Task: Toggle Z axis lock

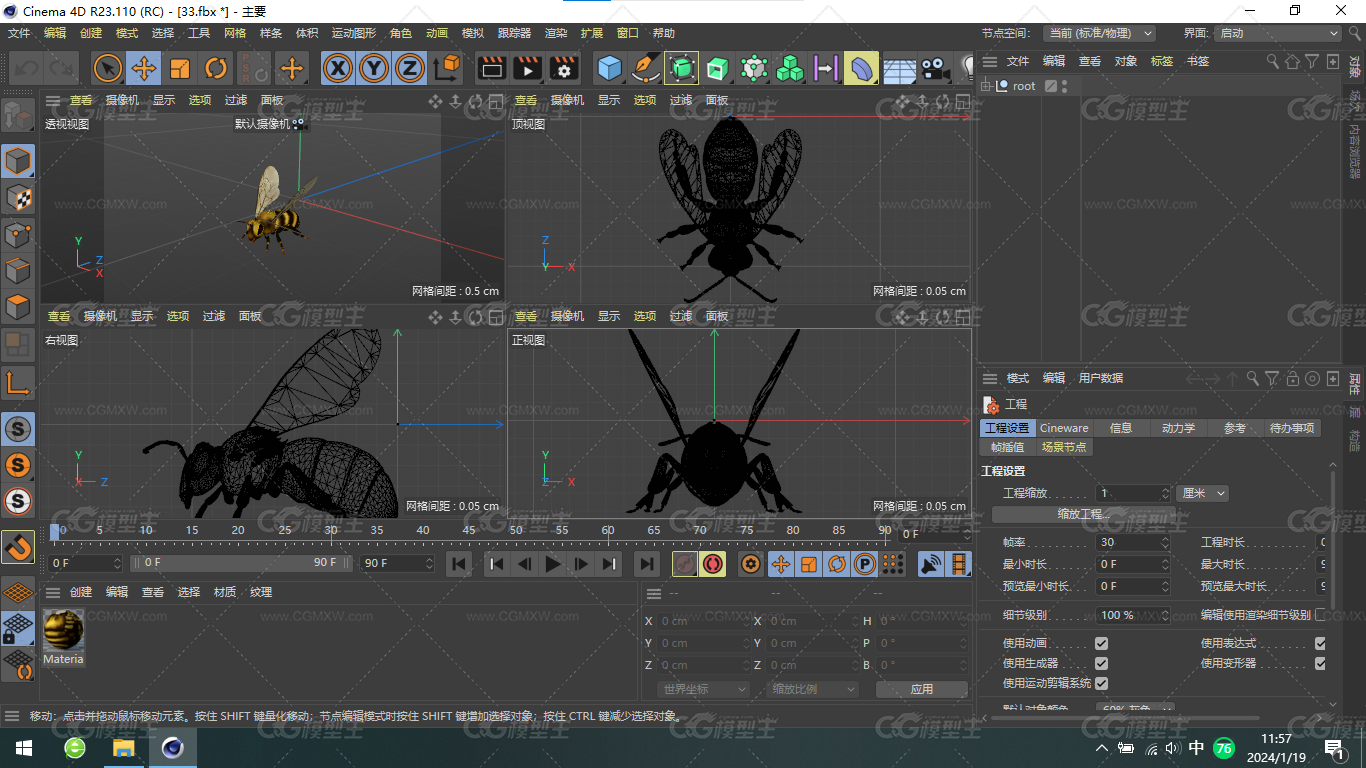Action: pyautogui.click(x=410, y=69)
